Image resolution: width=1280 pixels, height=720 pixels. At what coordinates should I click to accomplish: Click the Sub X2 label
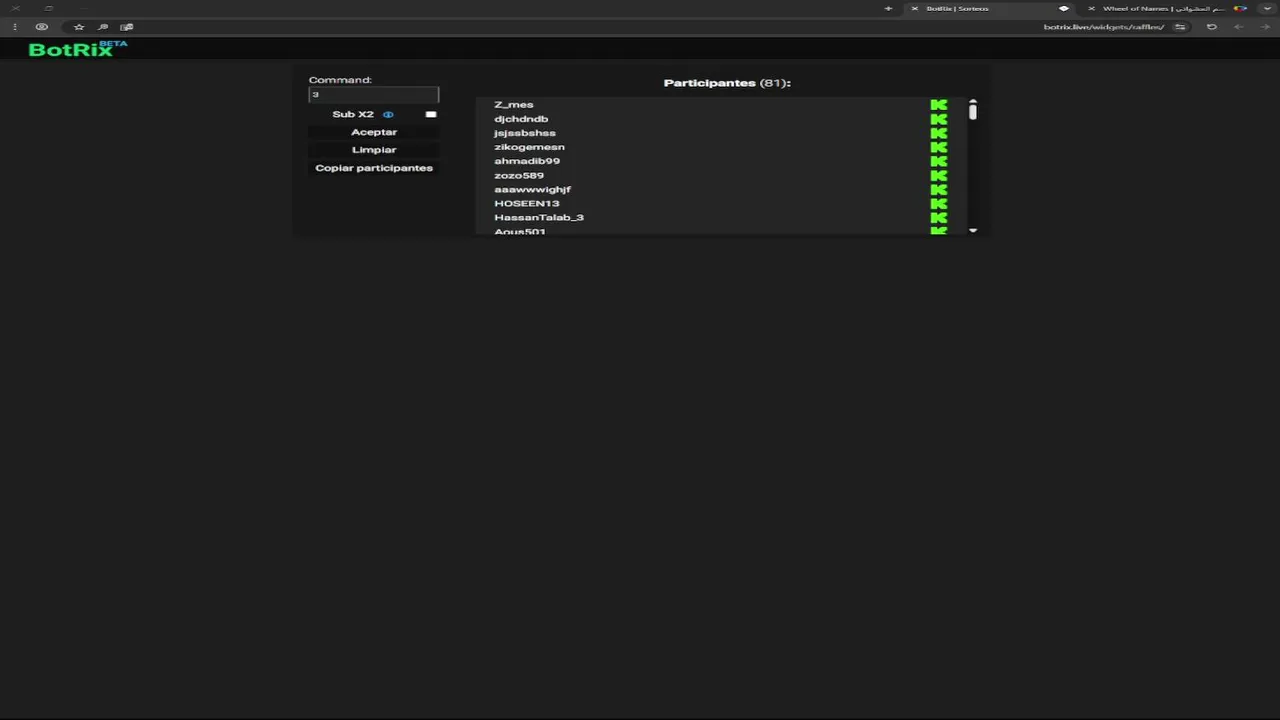pos(353,114)
